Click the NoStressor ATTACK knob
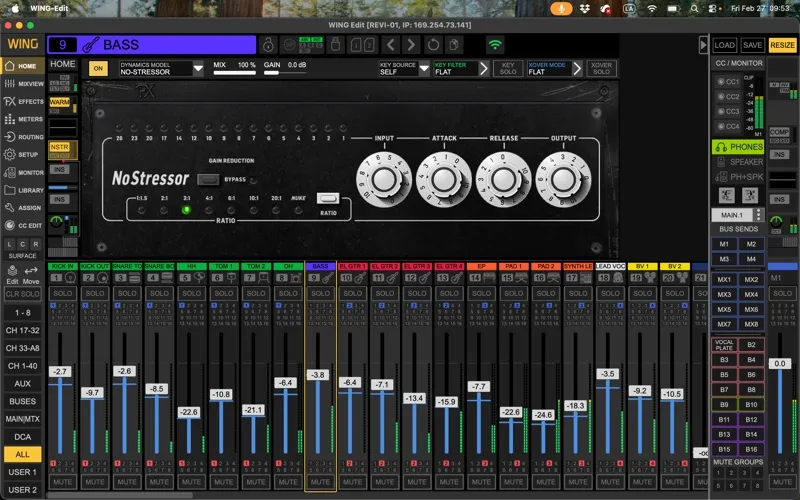Screen dimensions: 800x500 [443, 180]
